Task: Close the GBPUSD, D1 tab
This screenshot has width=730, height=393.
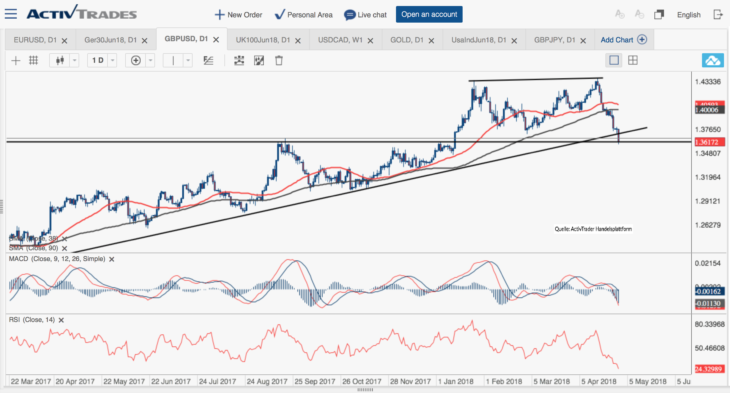Action: pyautogui.click(x=216, y=40)
